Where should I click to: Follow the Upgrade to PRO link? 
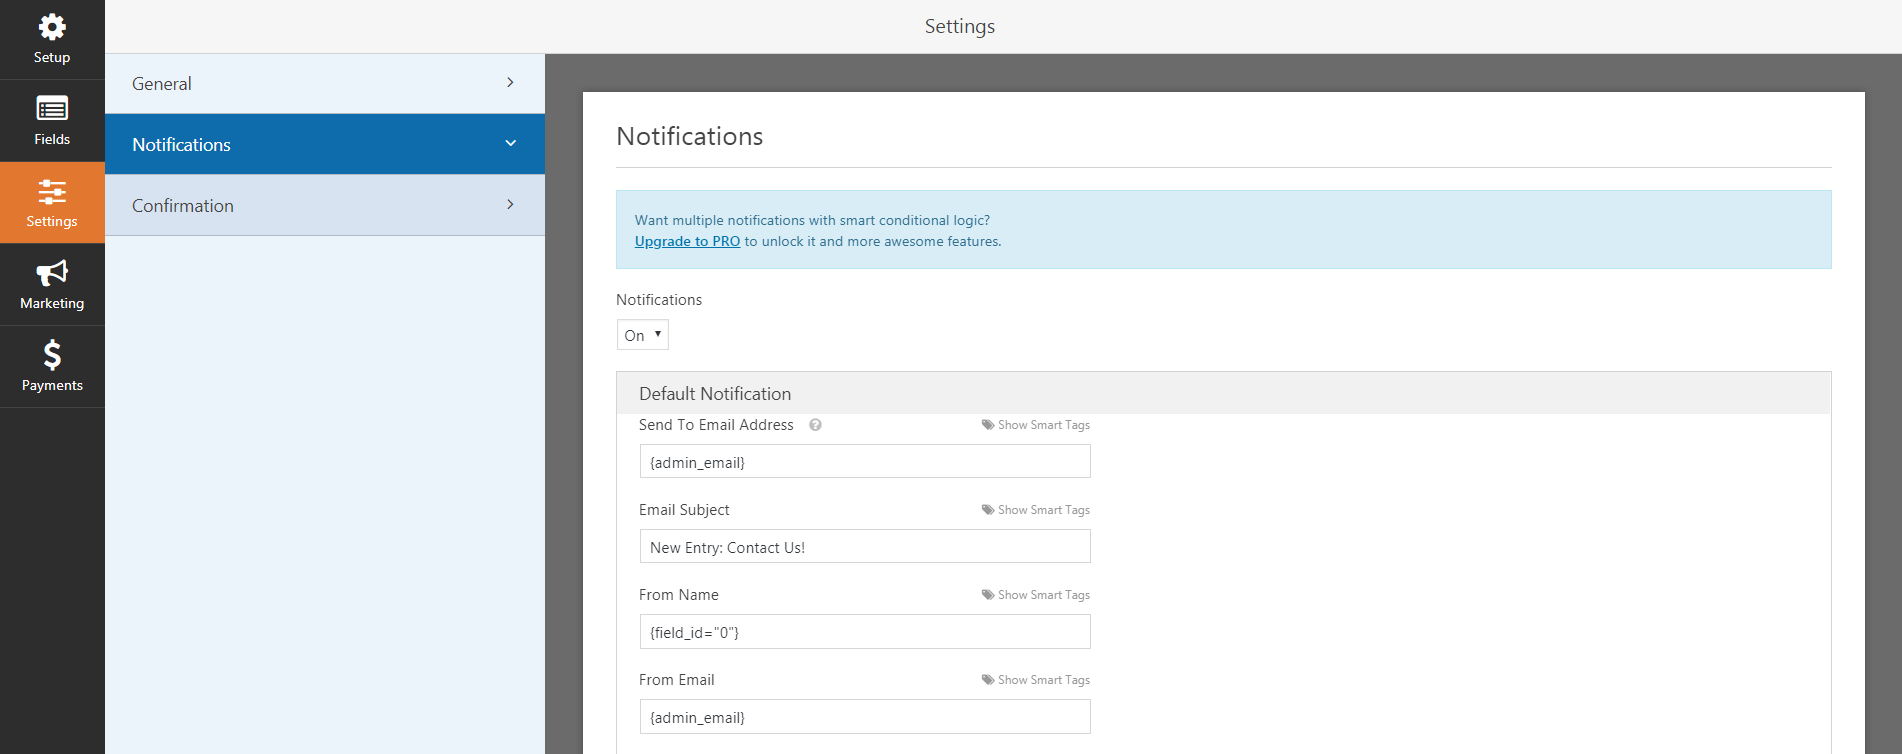pyautogui.click(x=687, y=241)
